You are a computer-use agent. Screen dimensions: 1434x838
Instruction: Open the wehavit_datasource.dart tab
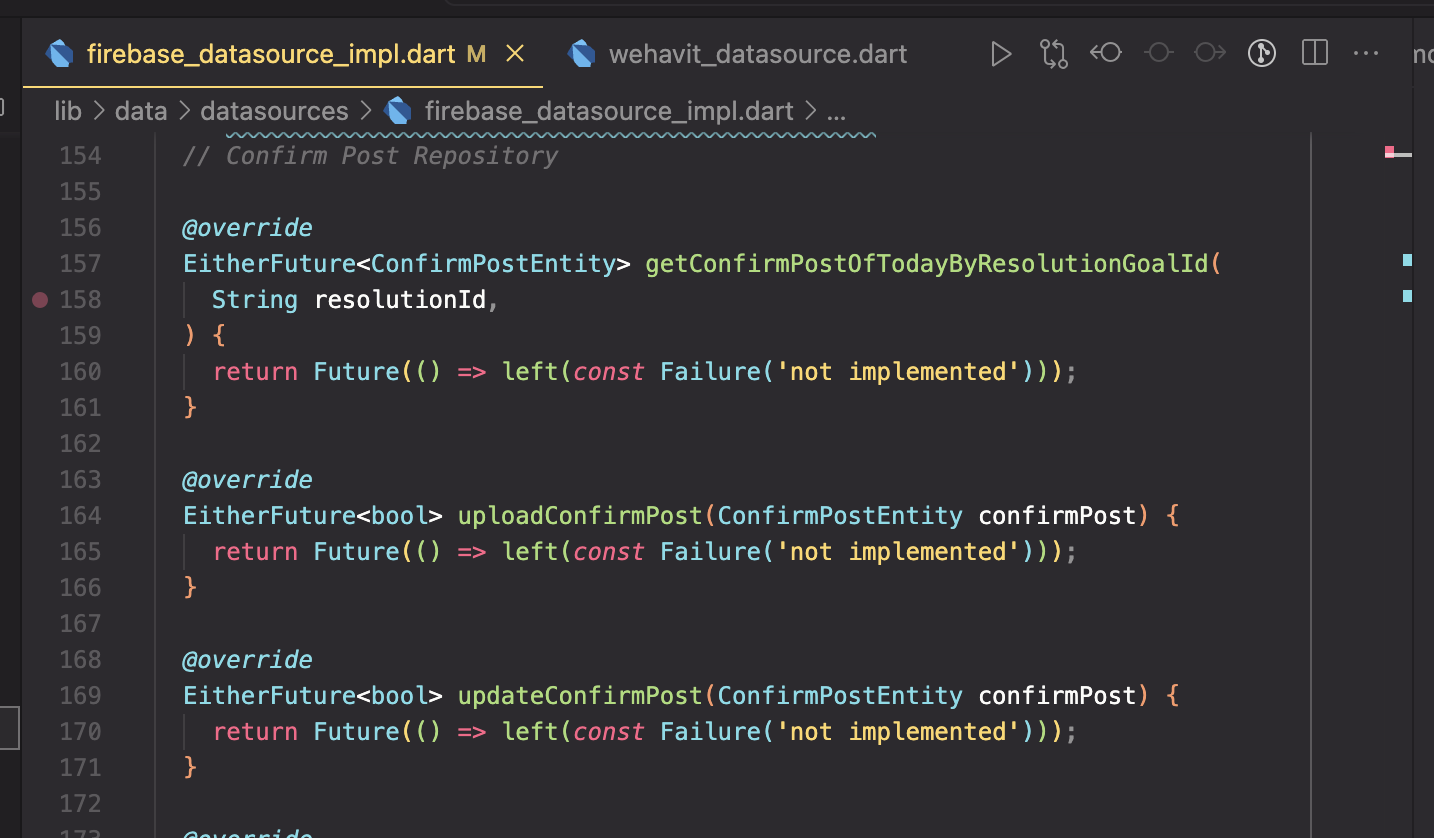[x=757, y=54]
